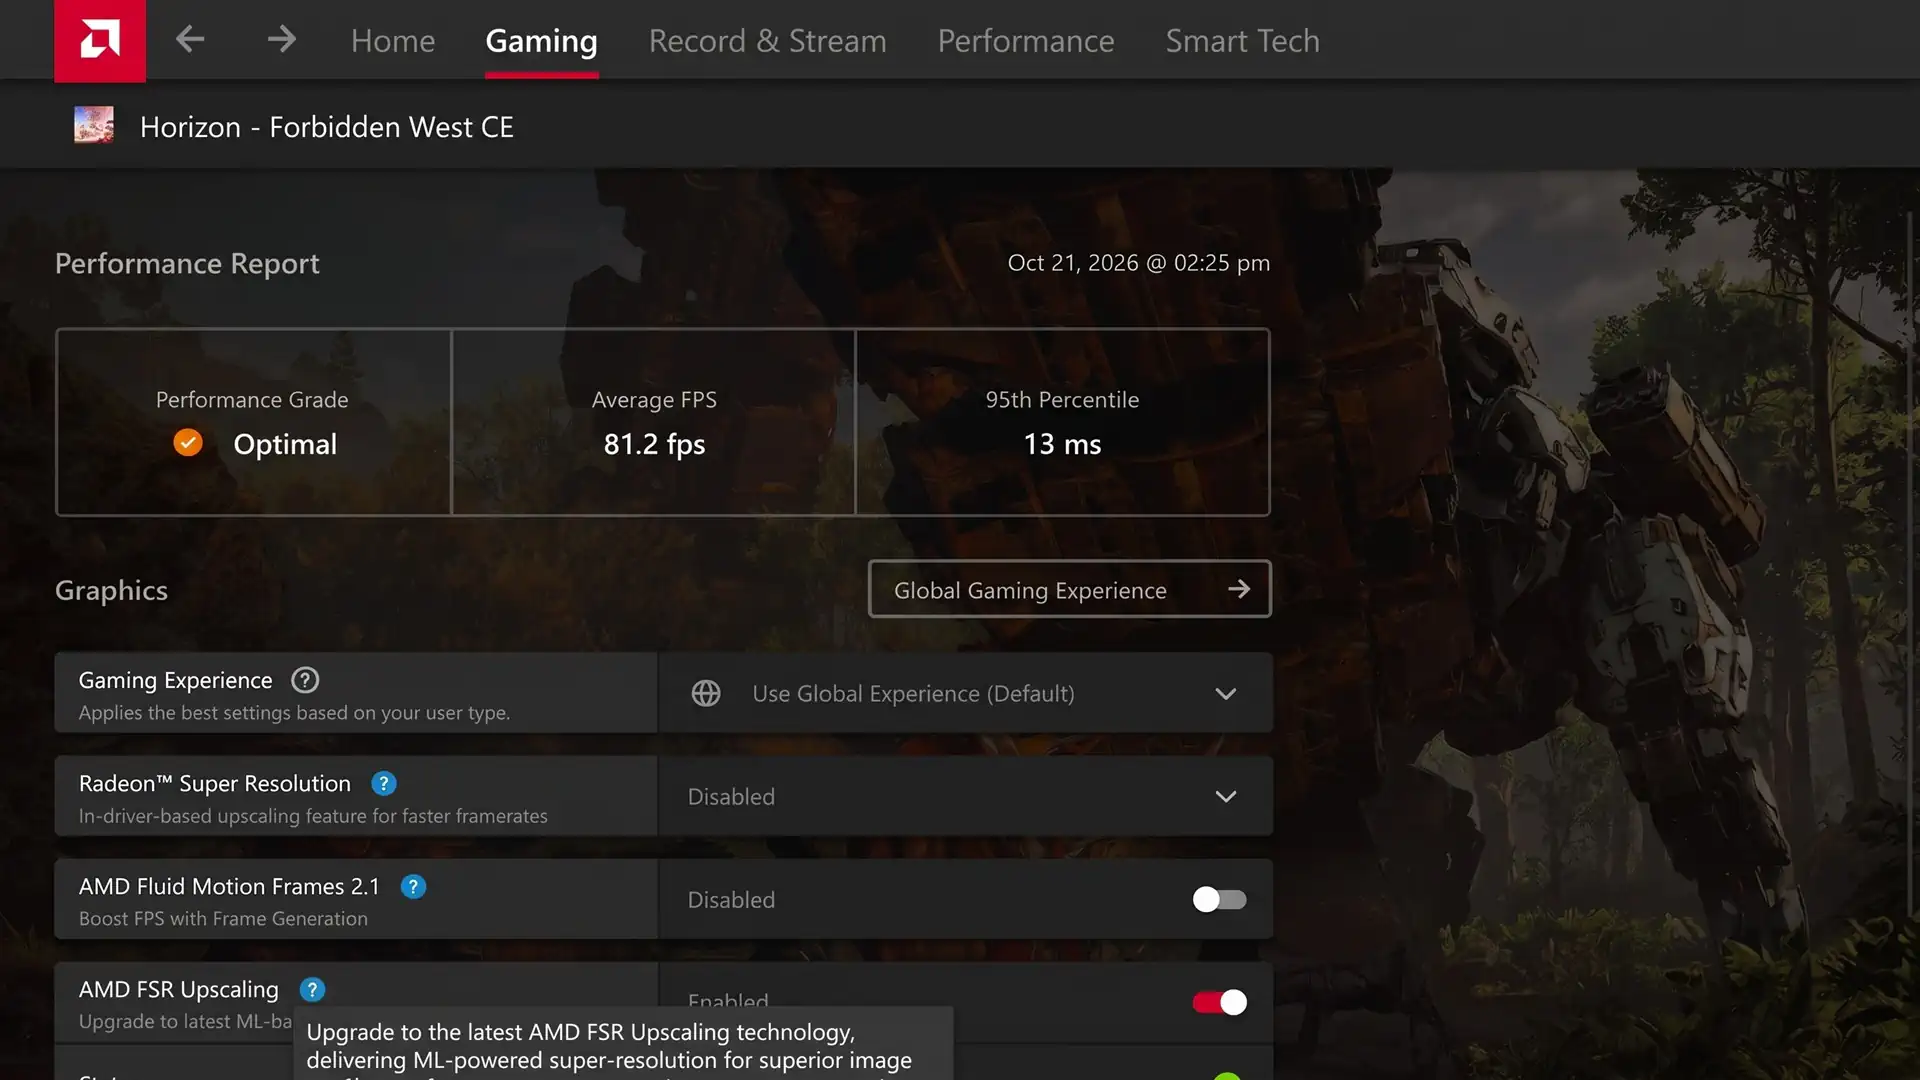1920x1080 pixels.
Task: Click the report date Oct 21, 2026
Action: (1139, 262)
